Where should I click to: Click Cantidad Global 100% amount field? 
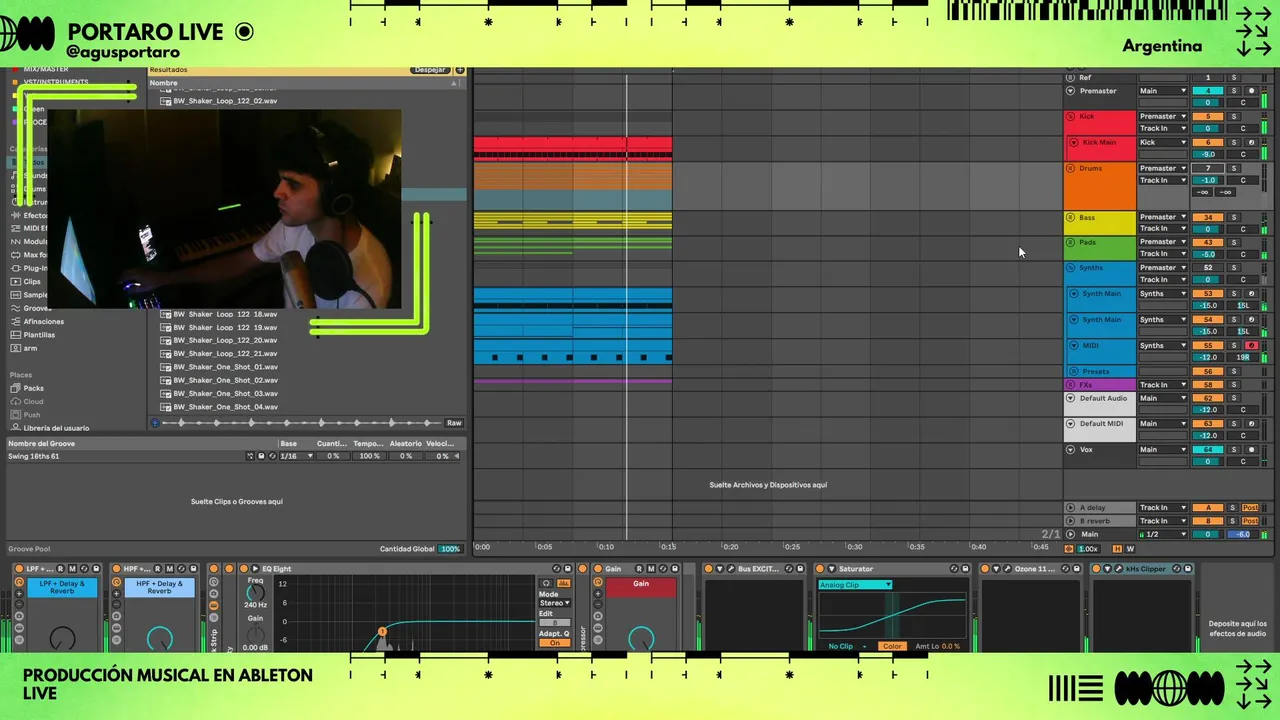click(450, 549)
